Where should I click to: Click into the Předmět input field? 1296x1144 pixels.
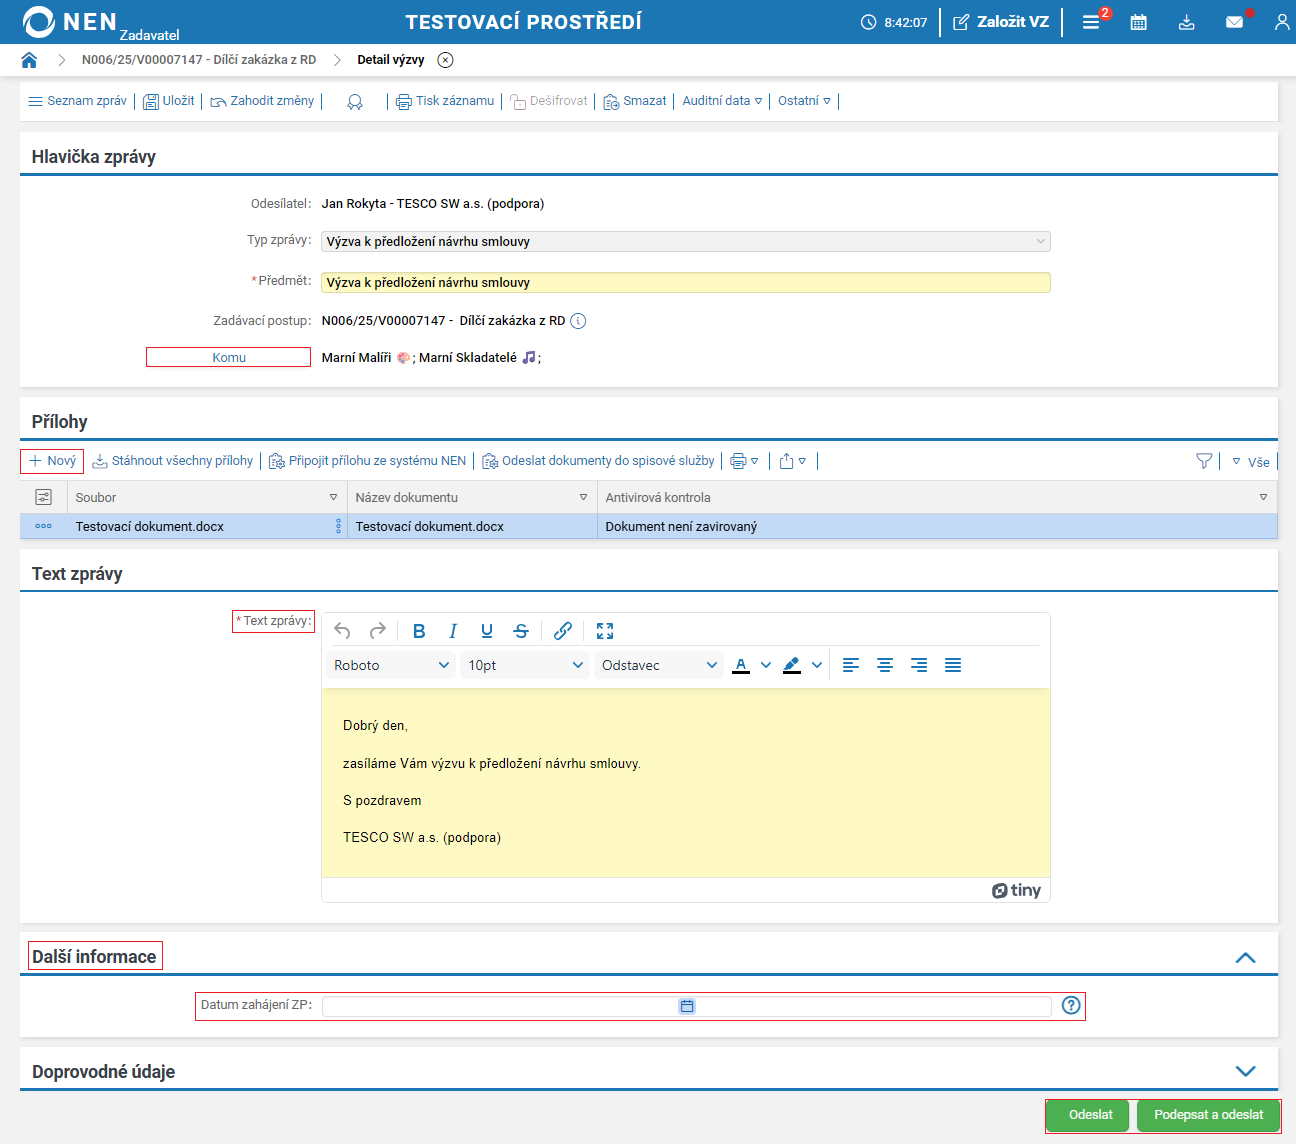[x=685, y=283]
